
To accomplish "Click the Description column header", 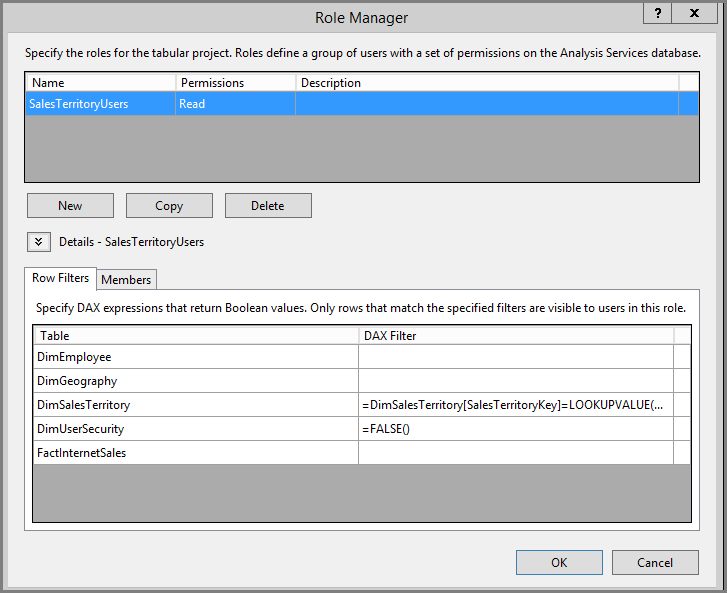I will [487, 83].
